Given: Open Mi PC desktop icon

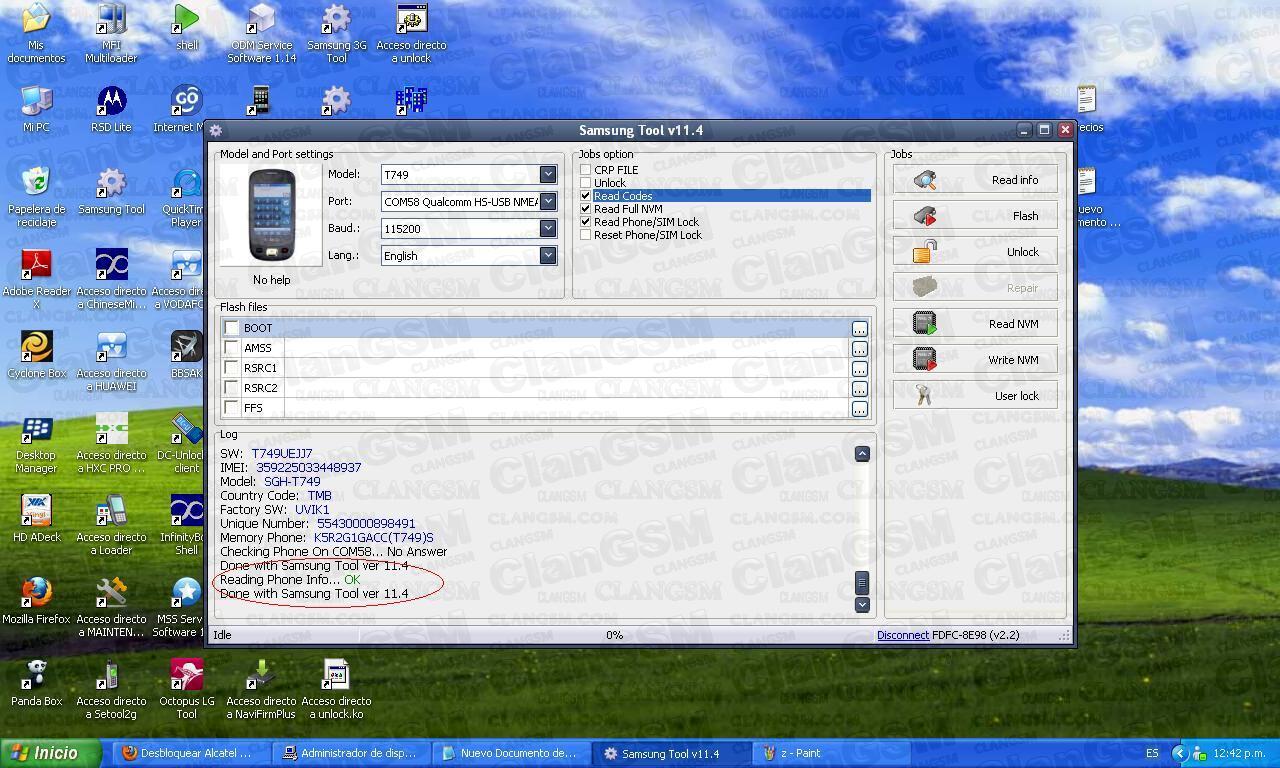Looking at the screenshot, I should pyautogui.click(x=36, y=109).
